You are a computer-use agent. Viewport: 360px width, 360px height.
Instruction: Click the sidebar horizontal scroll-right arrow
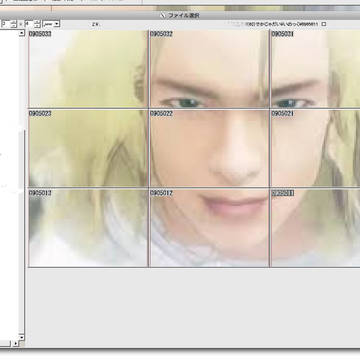[x=16, y=343]
